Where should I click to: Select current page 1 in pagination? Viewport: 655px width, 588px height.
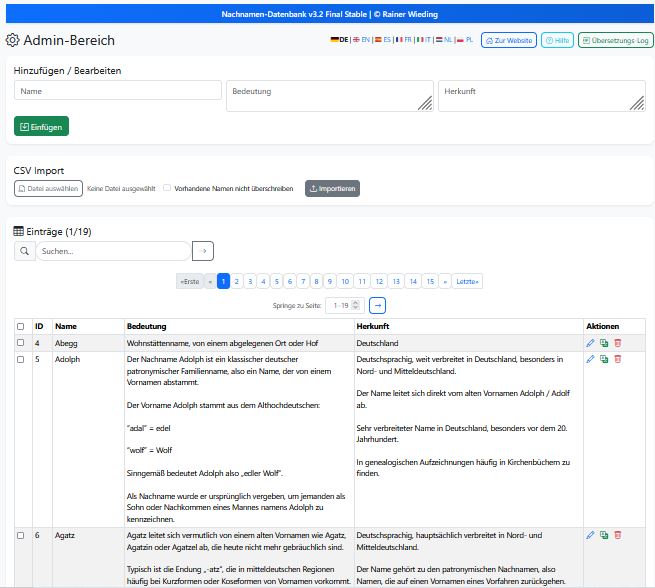223,281
